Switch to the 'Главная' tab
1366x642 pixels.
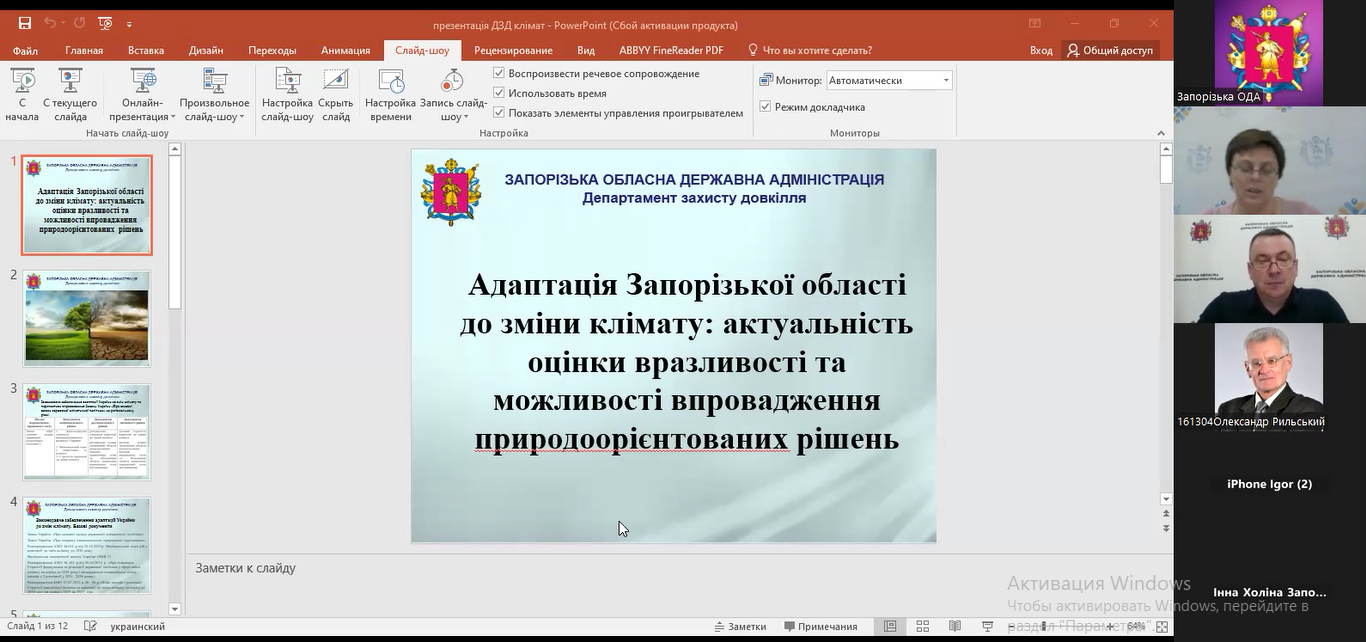[84, 51]
